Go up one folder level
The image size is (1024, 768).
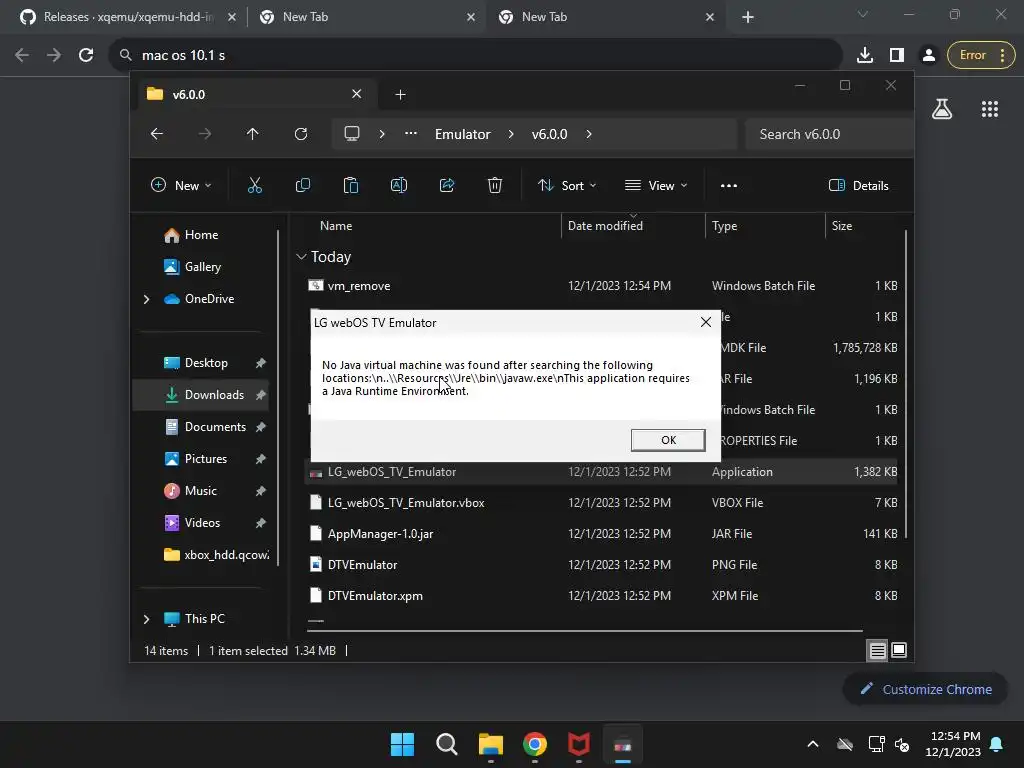pos(253,134)
